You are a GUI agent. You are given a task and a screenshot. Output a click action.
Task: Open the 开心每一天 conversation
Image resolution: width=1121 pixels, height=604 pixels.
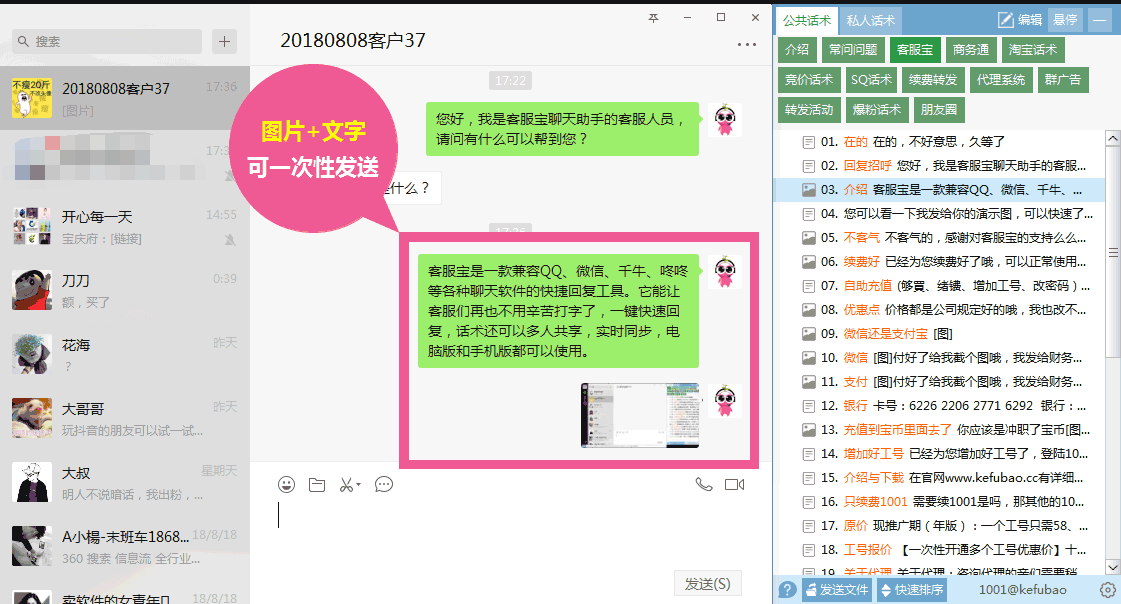[x=125, y=227]
